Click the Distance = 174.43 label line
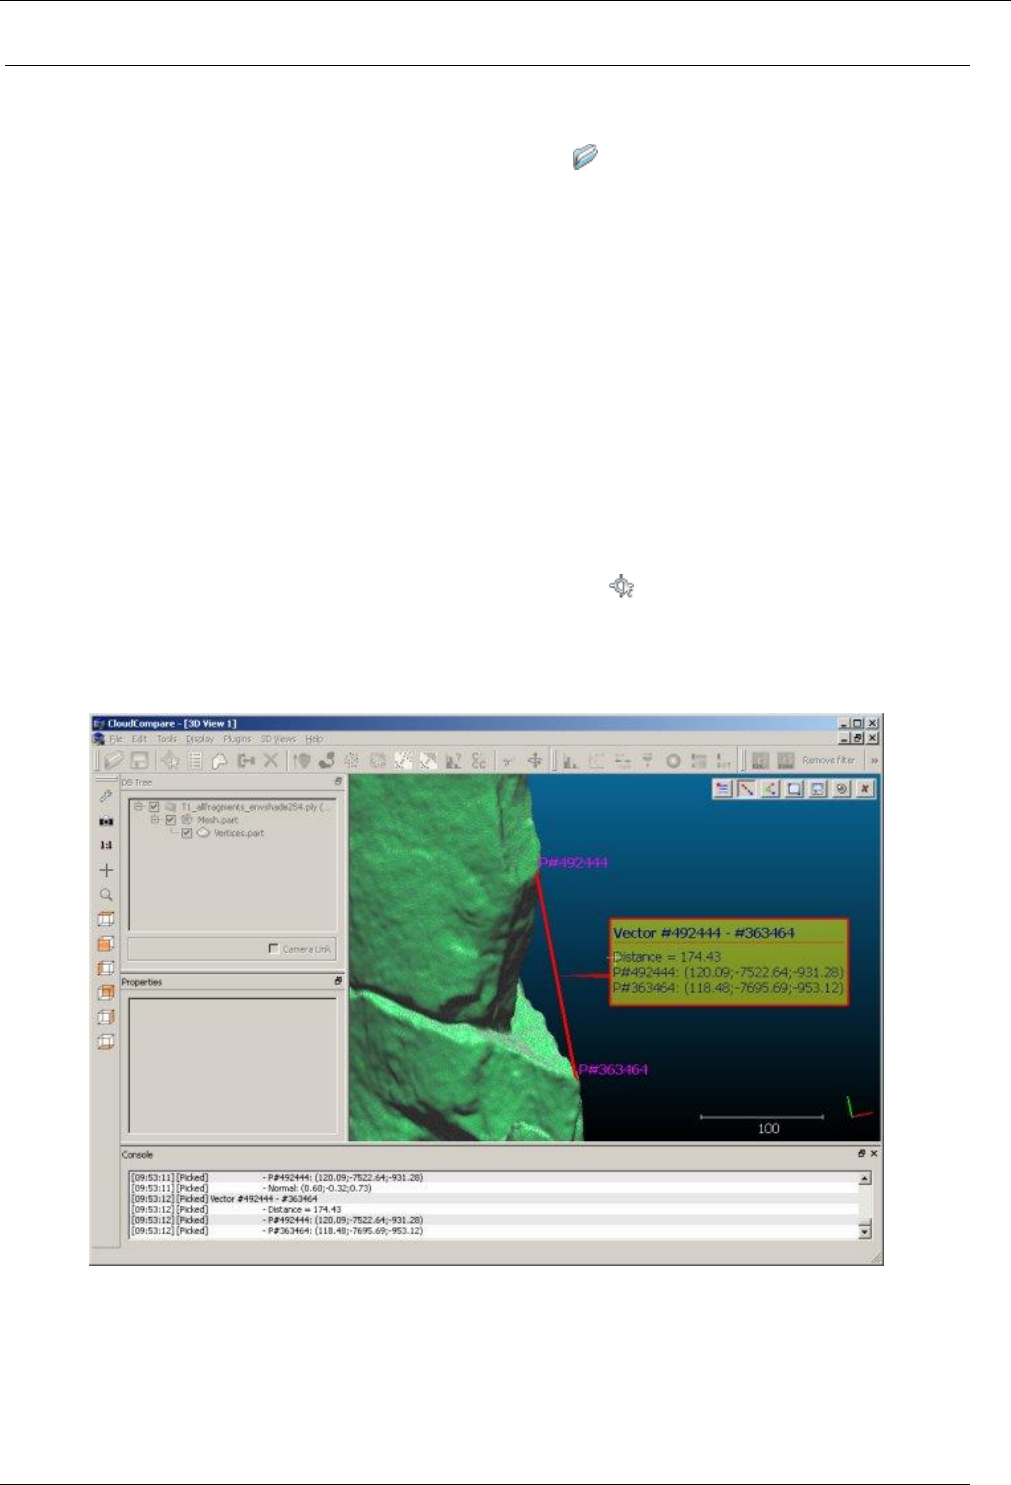 667,957
